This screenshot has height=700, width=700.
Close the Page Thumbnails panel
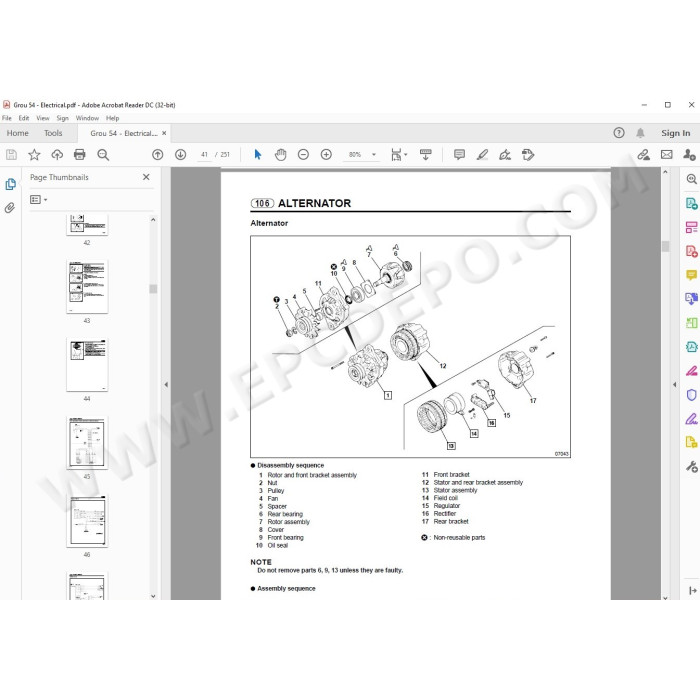(146, 177)
